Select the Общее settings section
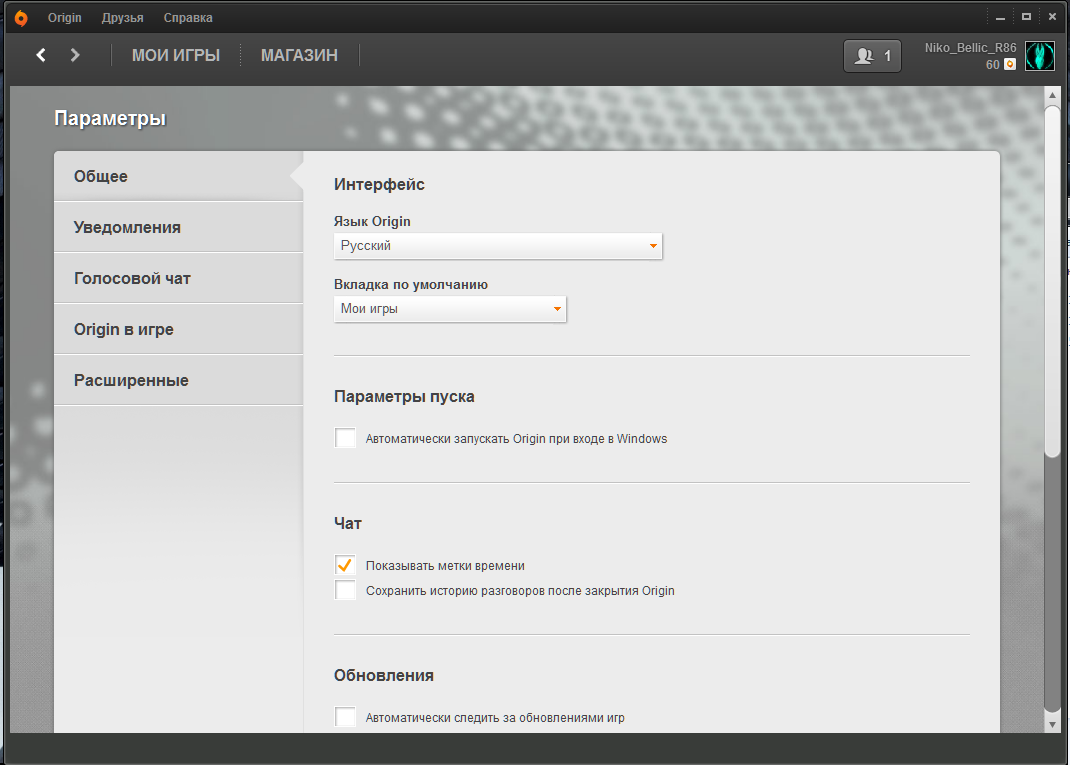1070x765 pixels. click(x=179, y=176)
